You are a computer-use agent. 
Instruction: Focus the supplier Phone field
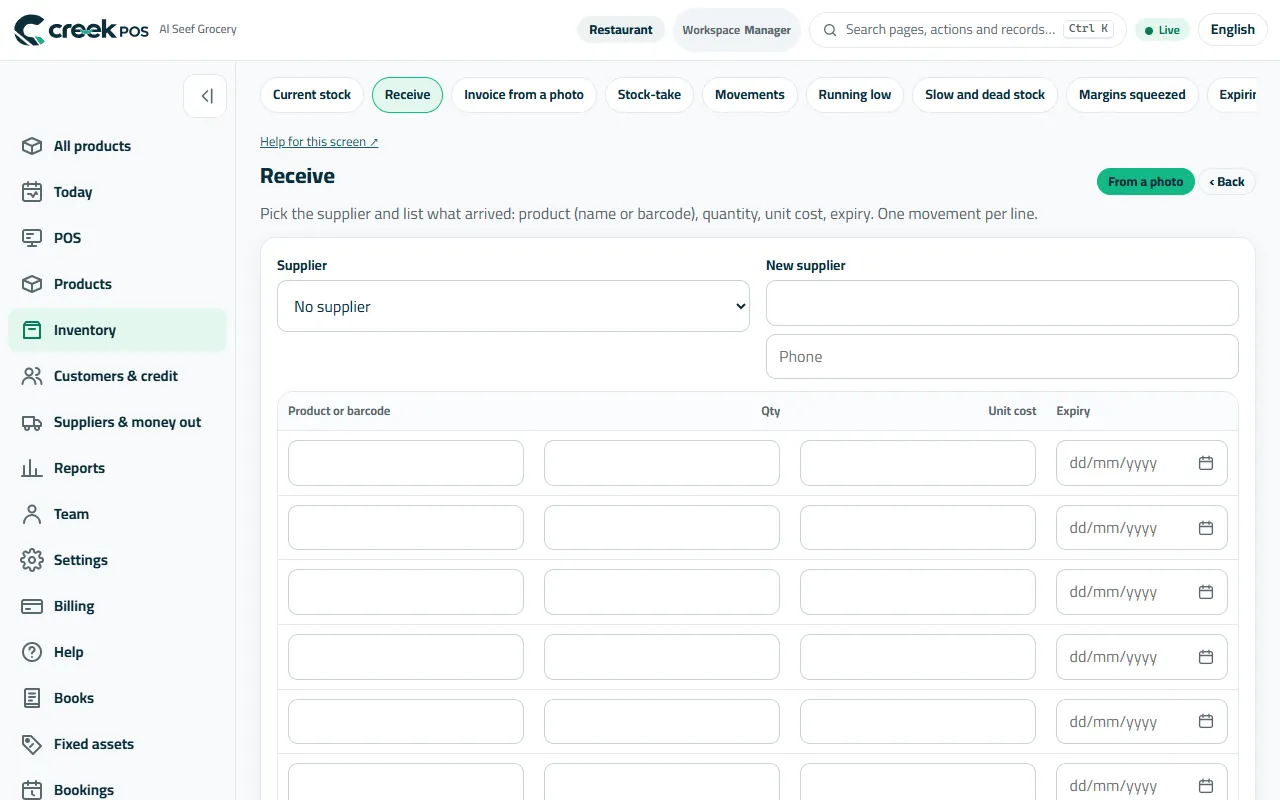pos(1002,356)
